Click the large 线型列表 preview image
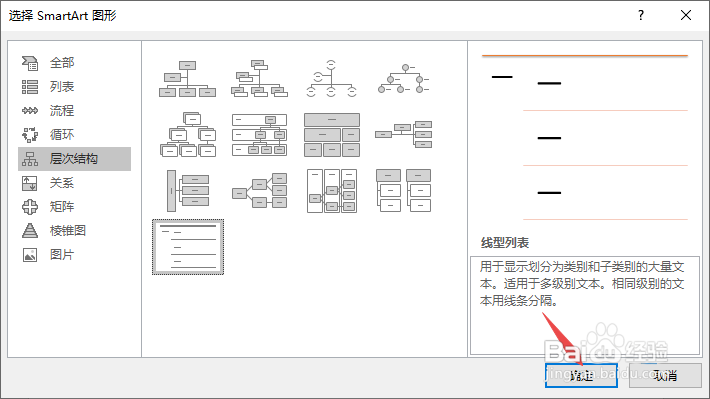 (x=585, y=137)
